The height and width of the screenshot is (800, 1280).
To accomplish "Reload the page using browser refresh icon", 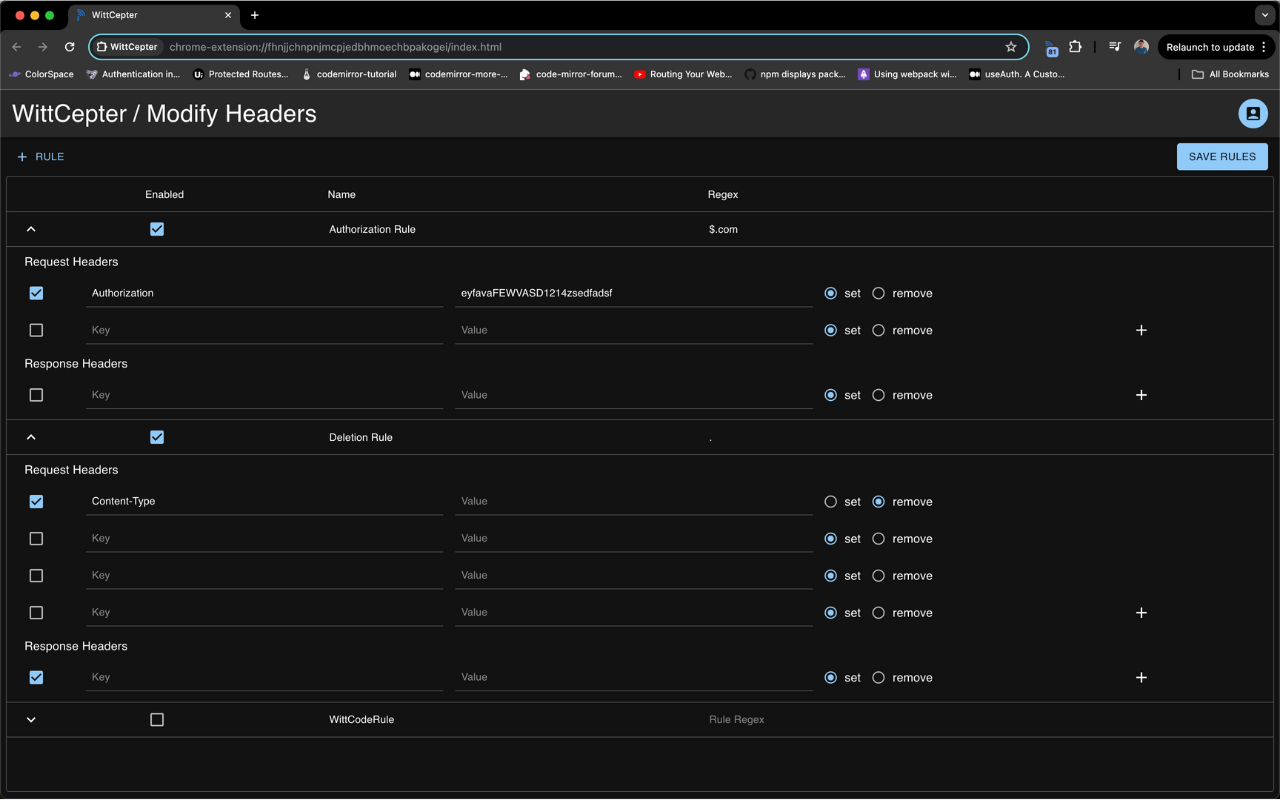I will (x=69, y=47).
